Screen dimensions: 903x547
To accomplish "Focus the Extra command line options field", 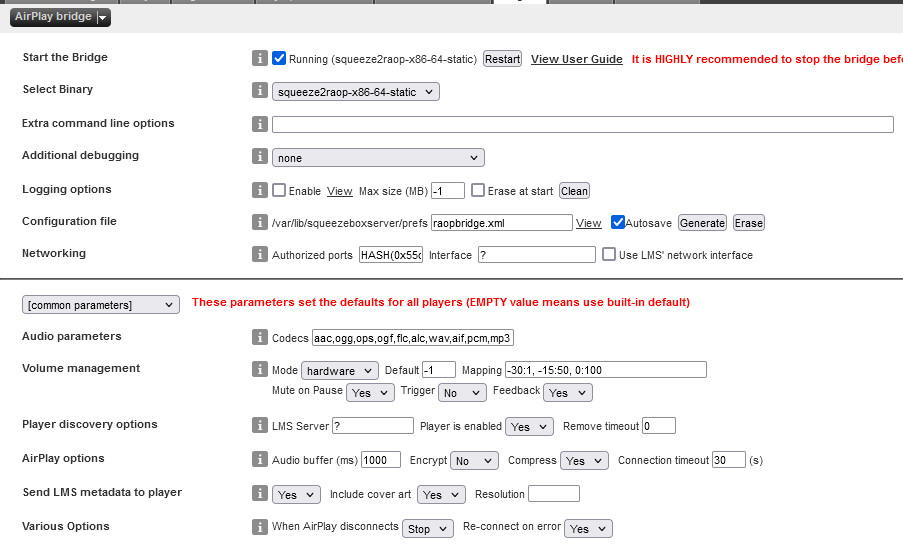I will 583,124.
